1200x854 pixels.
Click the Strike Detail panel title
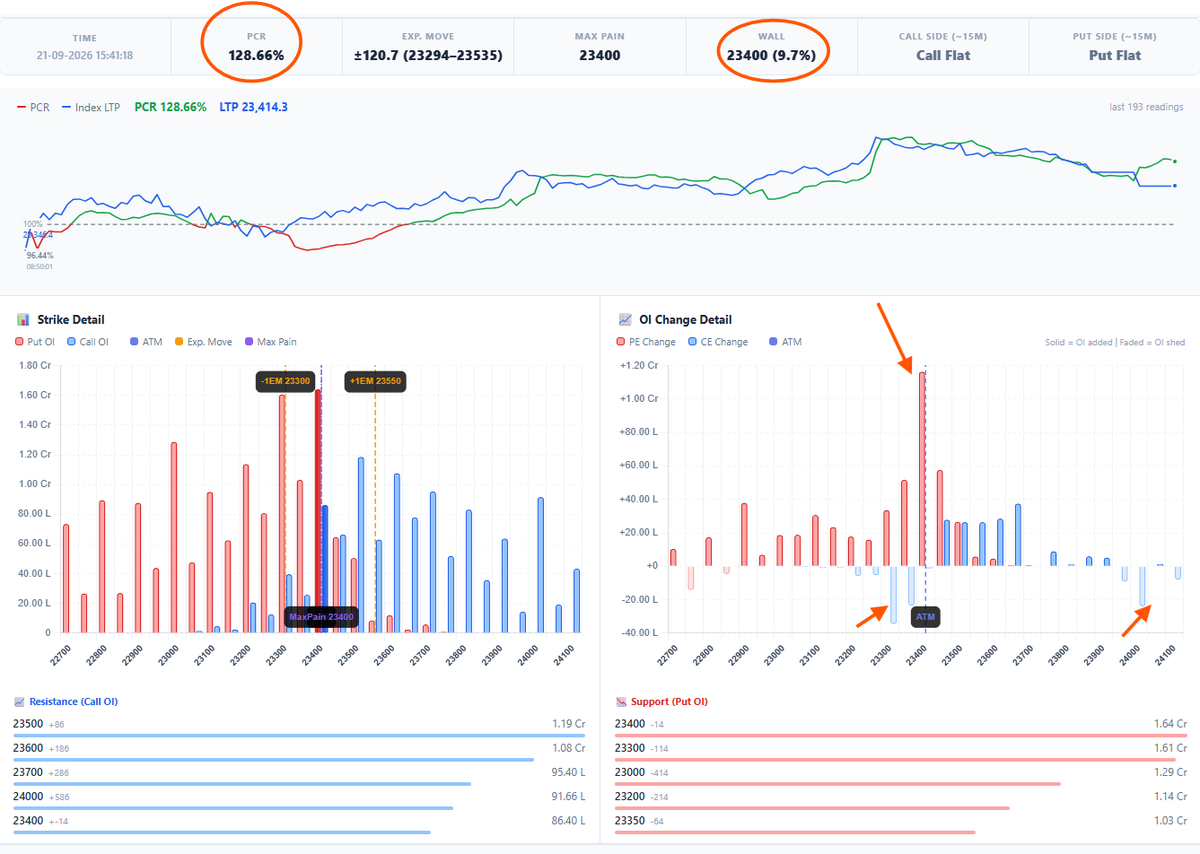pyautogui.click(x=71, y=320)
